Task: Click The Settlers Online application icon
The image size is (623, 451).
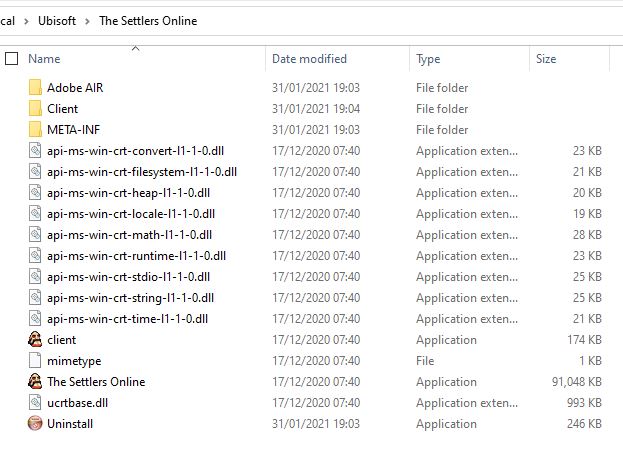Action: (36, 382)
